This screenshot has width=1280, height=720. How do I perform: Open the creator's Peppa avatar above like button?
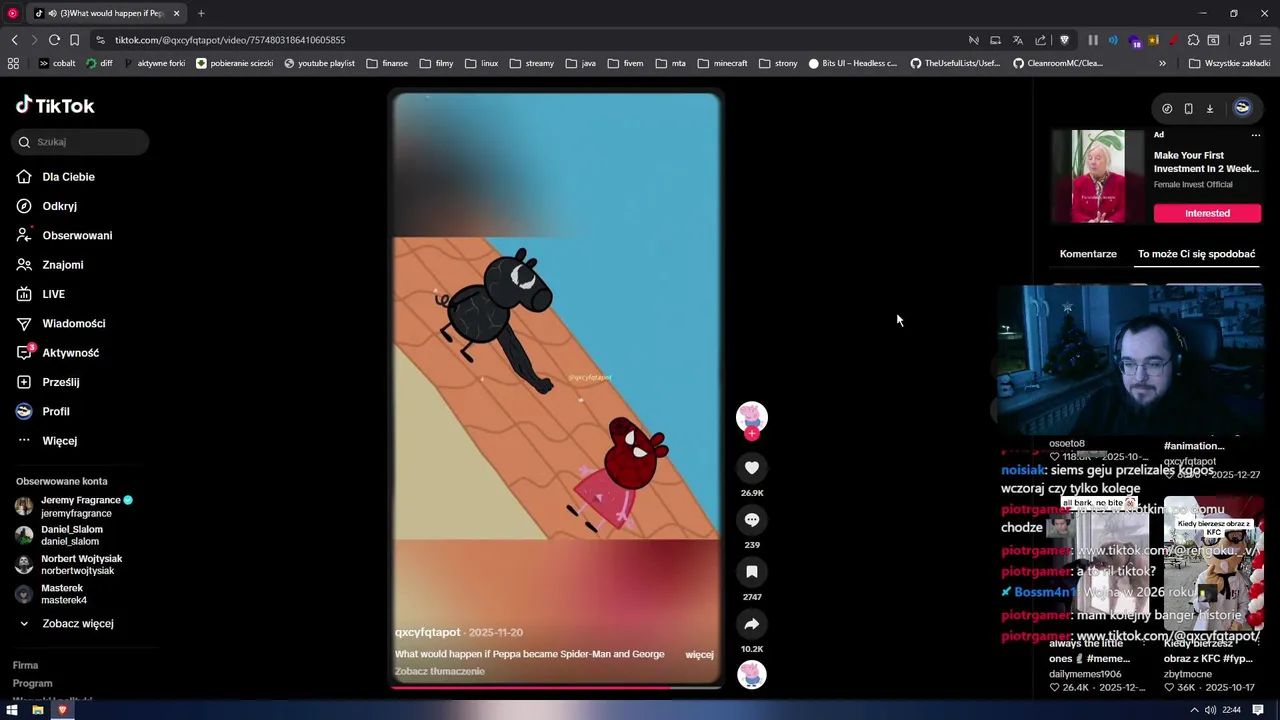click(752, 417)
